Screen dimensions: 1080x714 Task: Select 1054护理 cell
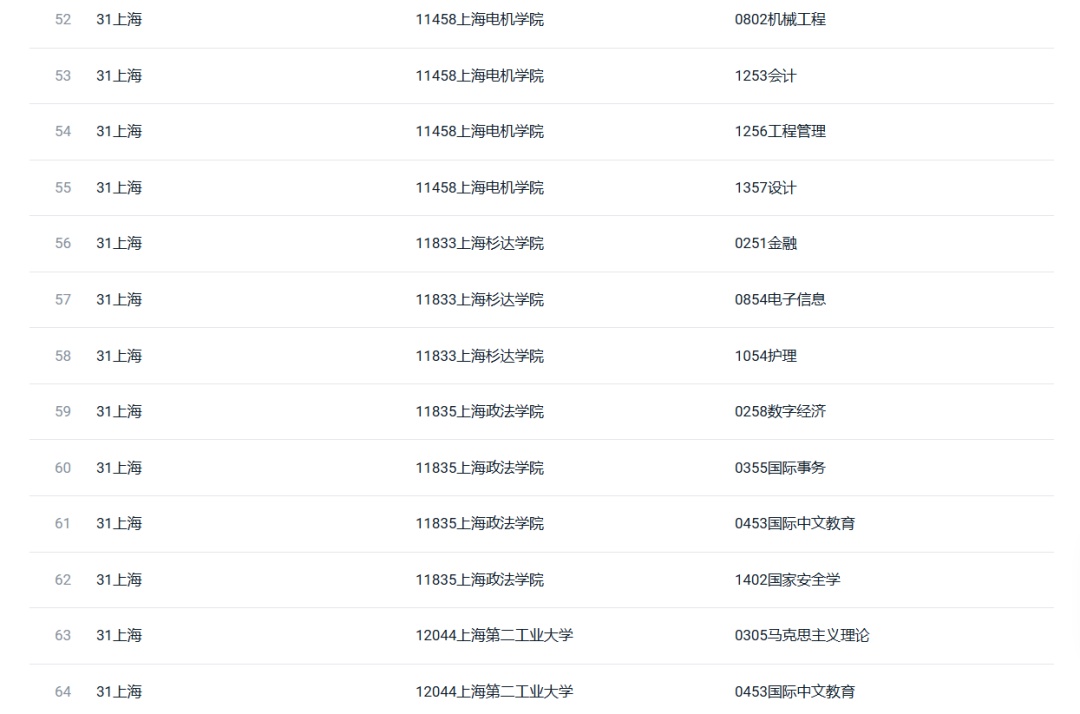click(765, 356)
